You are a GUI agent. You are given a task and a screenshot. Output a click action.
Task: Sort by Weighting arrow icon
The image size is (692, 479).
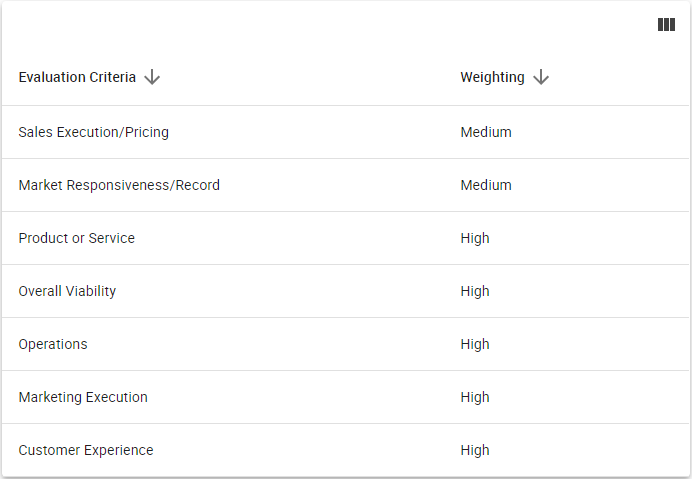click(541, 77)
